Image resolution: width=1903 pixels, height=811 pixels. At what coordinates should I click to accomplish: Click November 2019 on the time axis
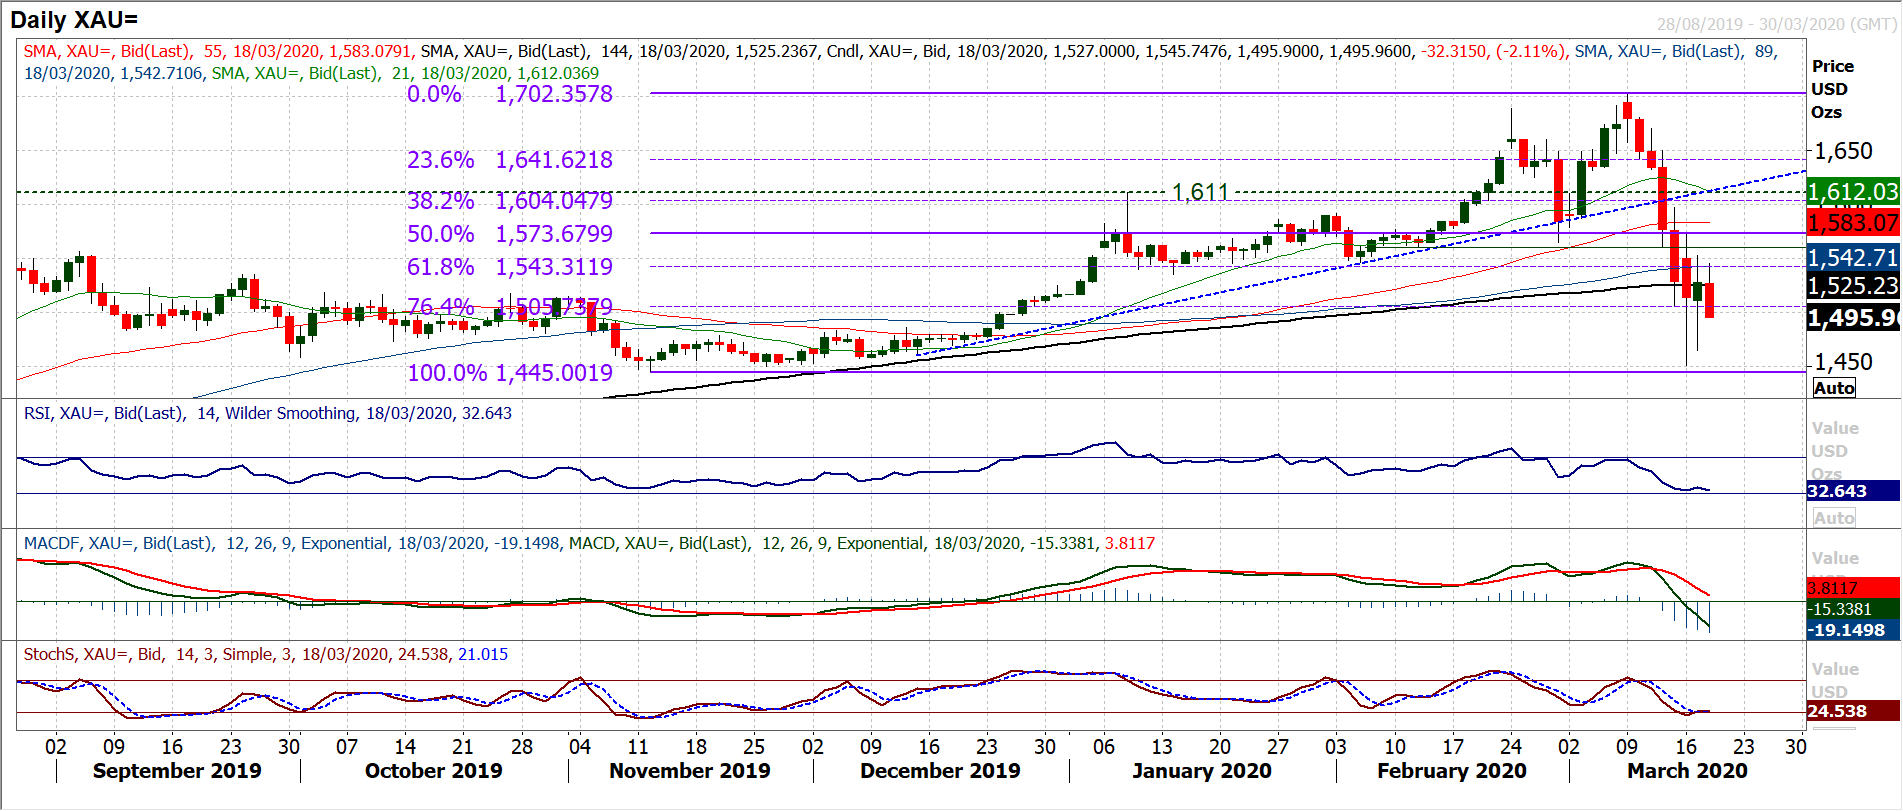pos(689,771)
